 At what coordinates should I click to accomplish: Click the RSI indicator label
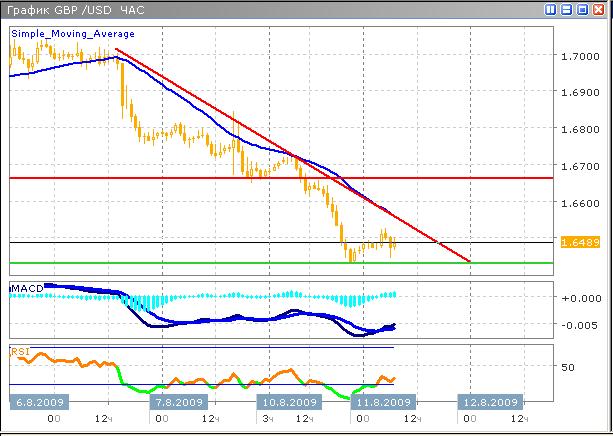click(x=20, y=352)
